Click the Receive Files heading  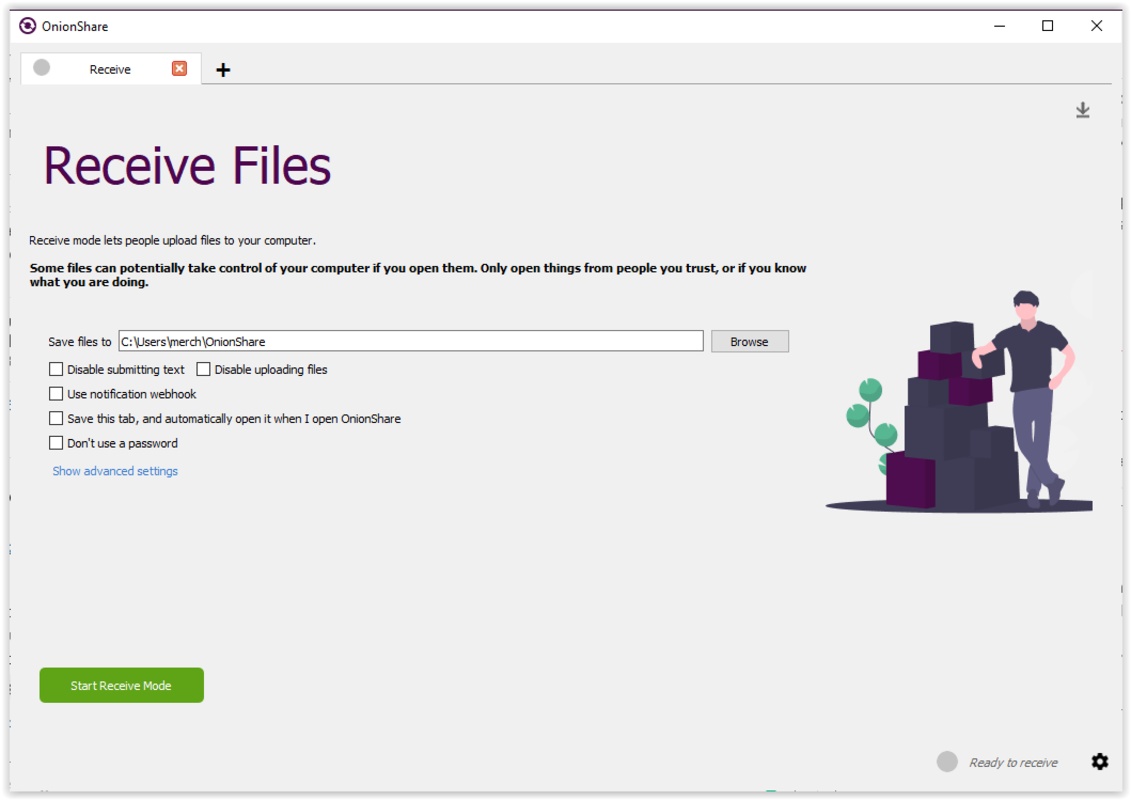[187, 166]
